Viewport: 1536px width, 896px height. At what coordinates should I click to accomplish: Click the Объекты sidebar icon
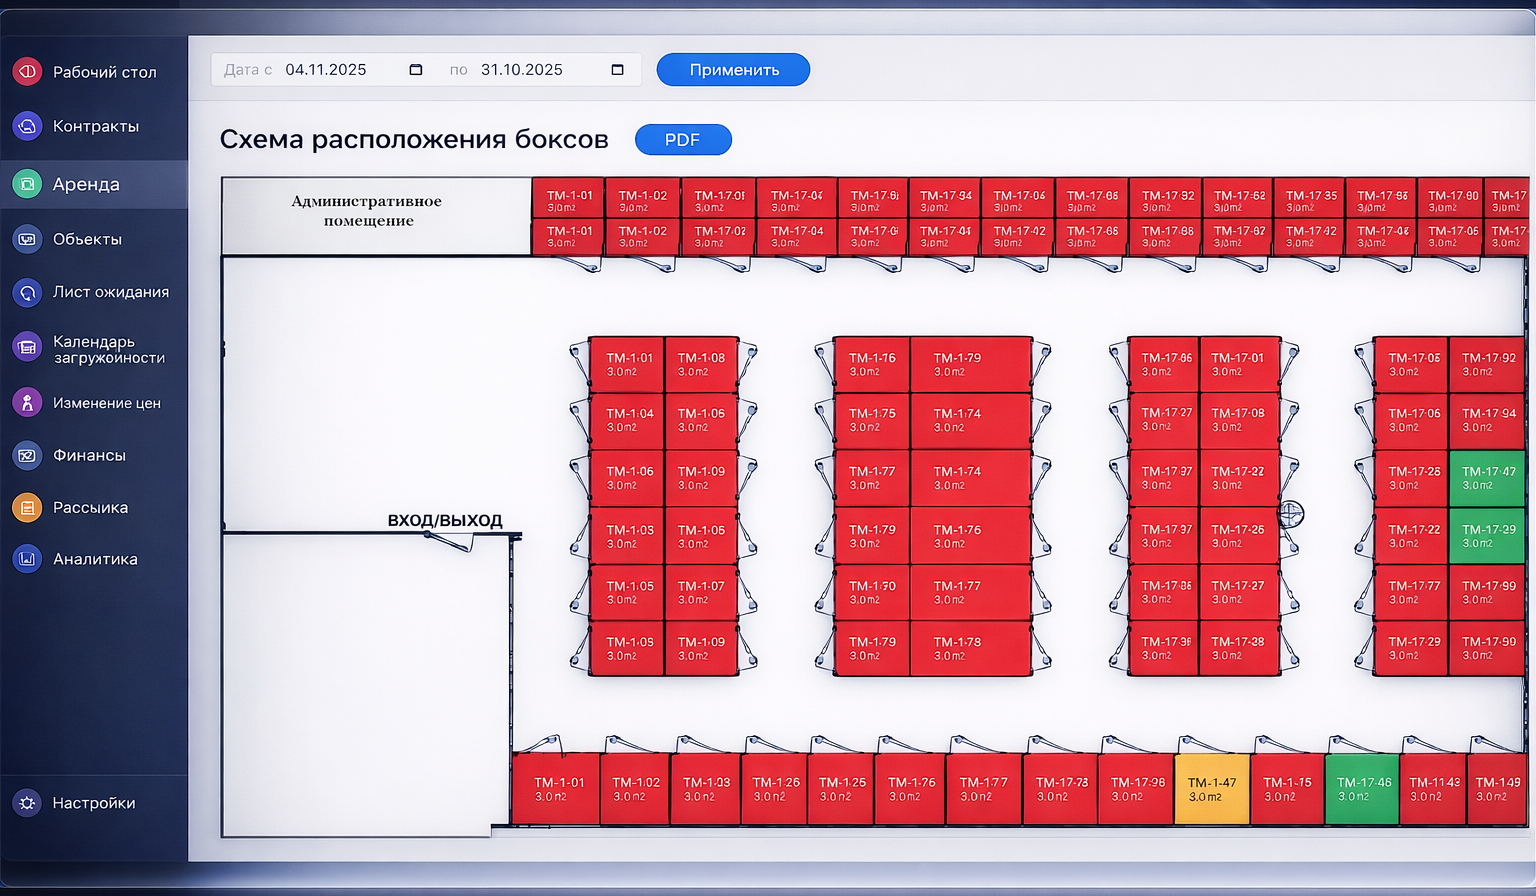(x=27, y=239)
